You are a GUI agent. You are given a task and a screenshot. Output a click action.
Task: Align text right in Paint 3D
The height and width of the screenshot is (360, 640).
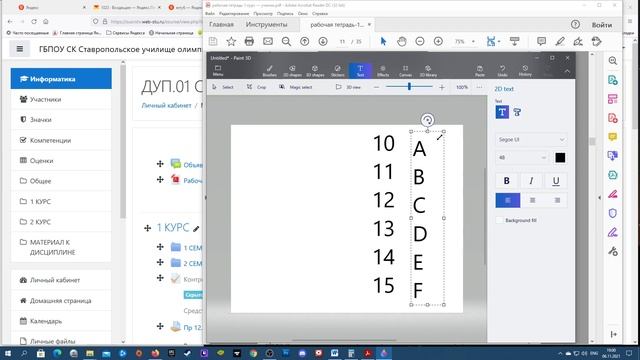tap(557, 200)
